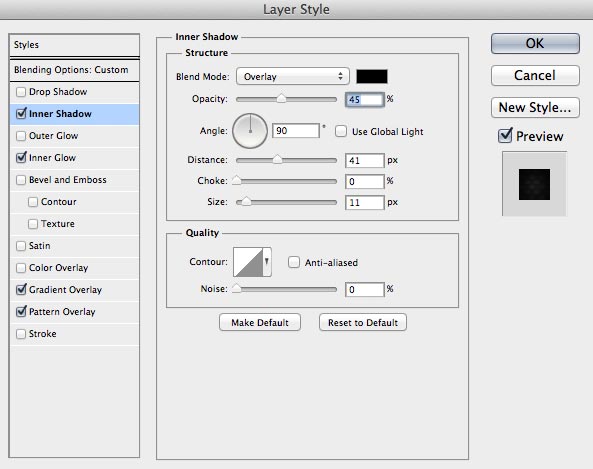Click the Make Default button
Image resolution: width=593 pixels, height=469 pixels.
pos(260,323)
